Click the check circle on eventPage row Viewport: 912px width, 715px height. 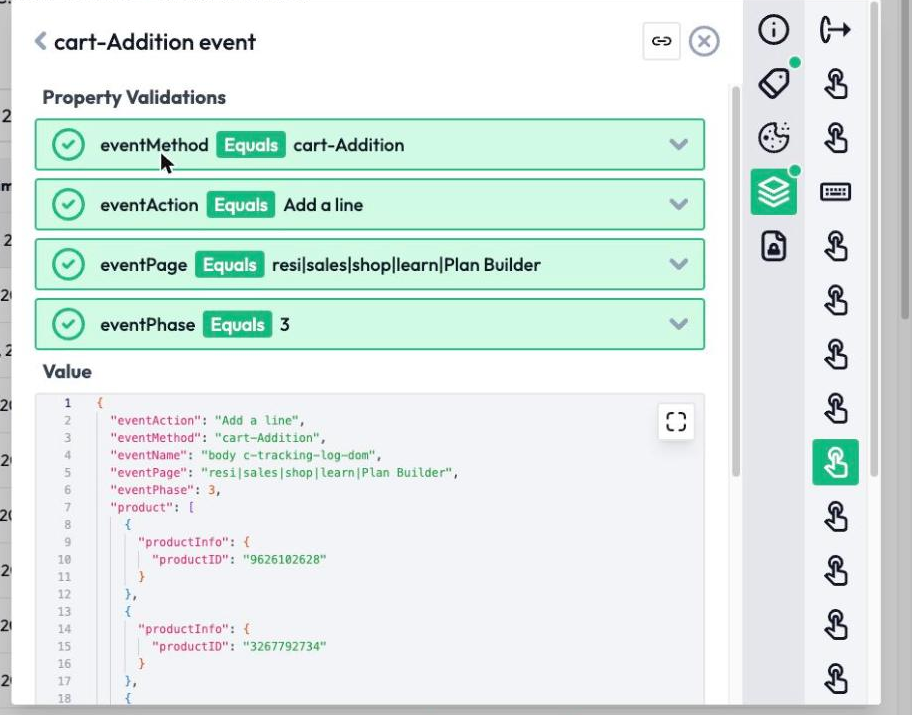pyautogui.click(x=68, y=264)
